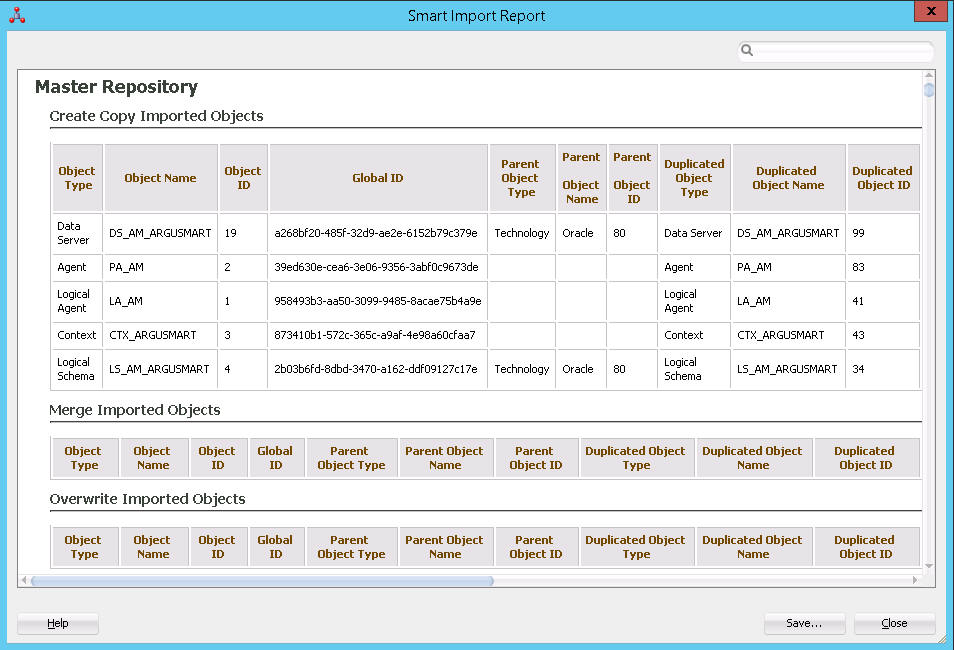954x650 pixels.
Task: Open Help for the import report
Action: (x=58, y=623)
